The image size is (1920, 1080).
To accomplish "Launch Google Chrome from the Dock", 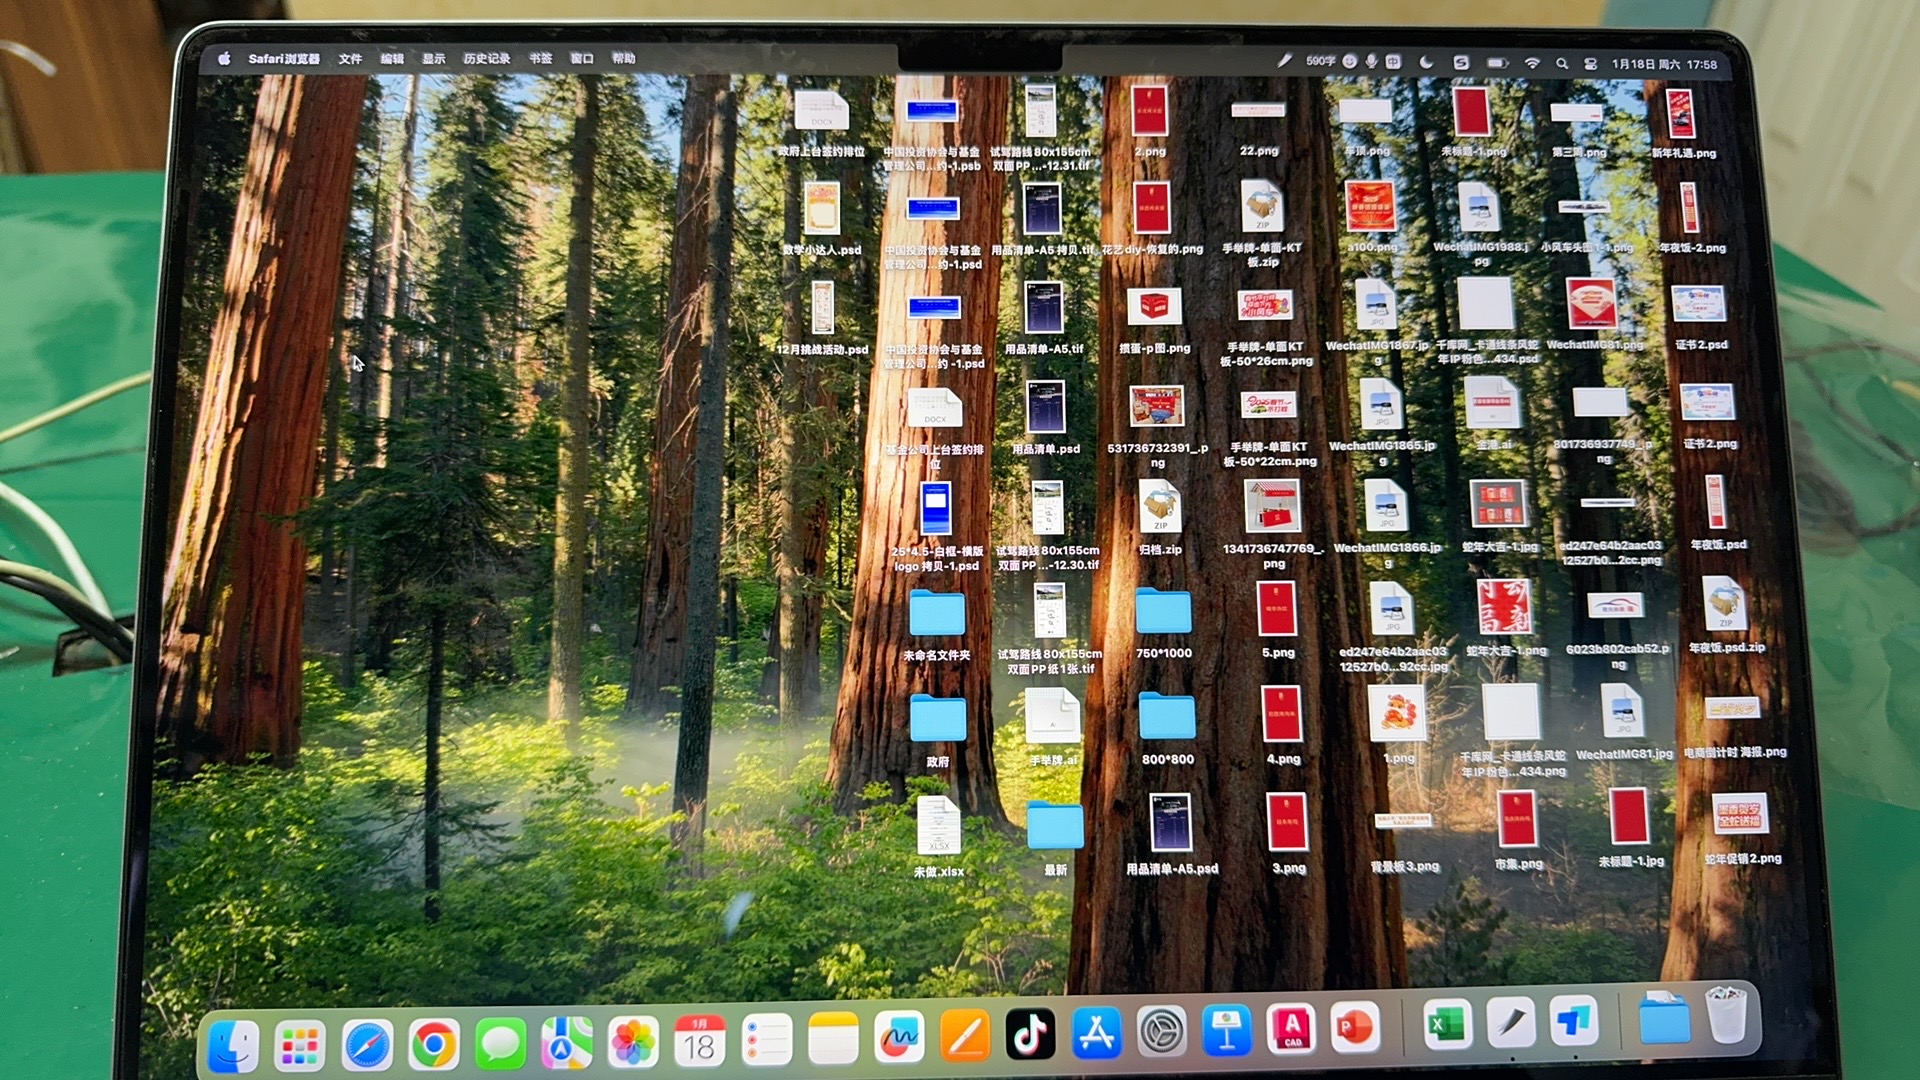I will (433, 1045).
